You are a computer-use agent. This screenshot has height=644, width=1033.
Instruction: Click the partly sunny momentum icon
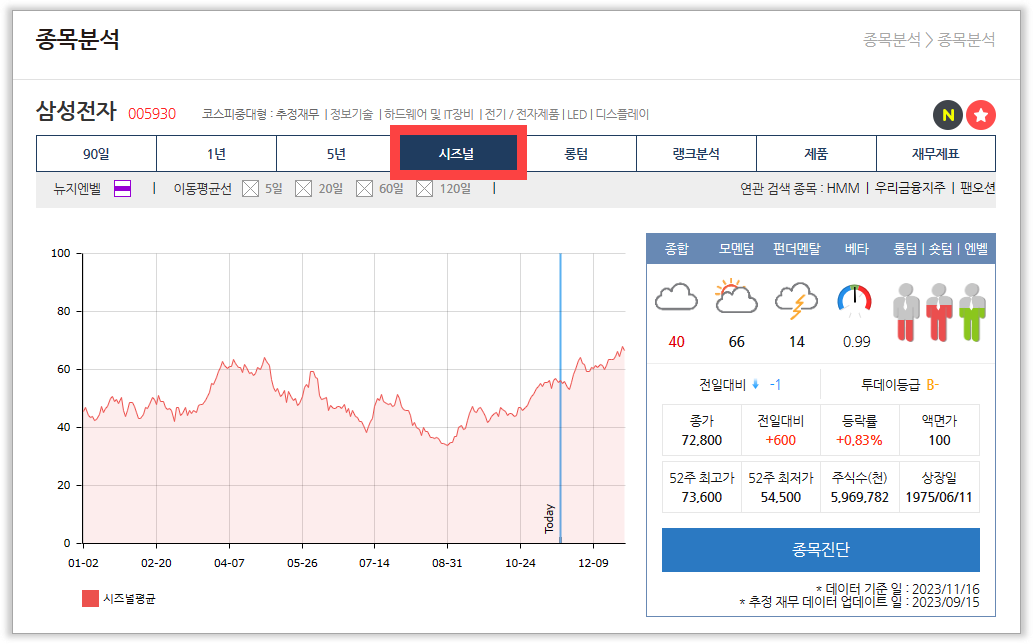736,298
